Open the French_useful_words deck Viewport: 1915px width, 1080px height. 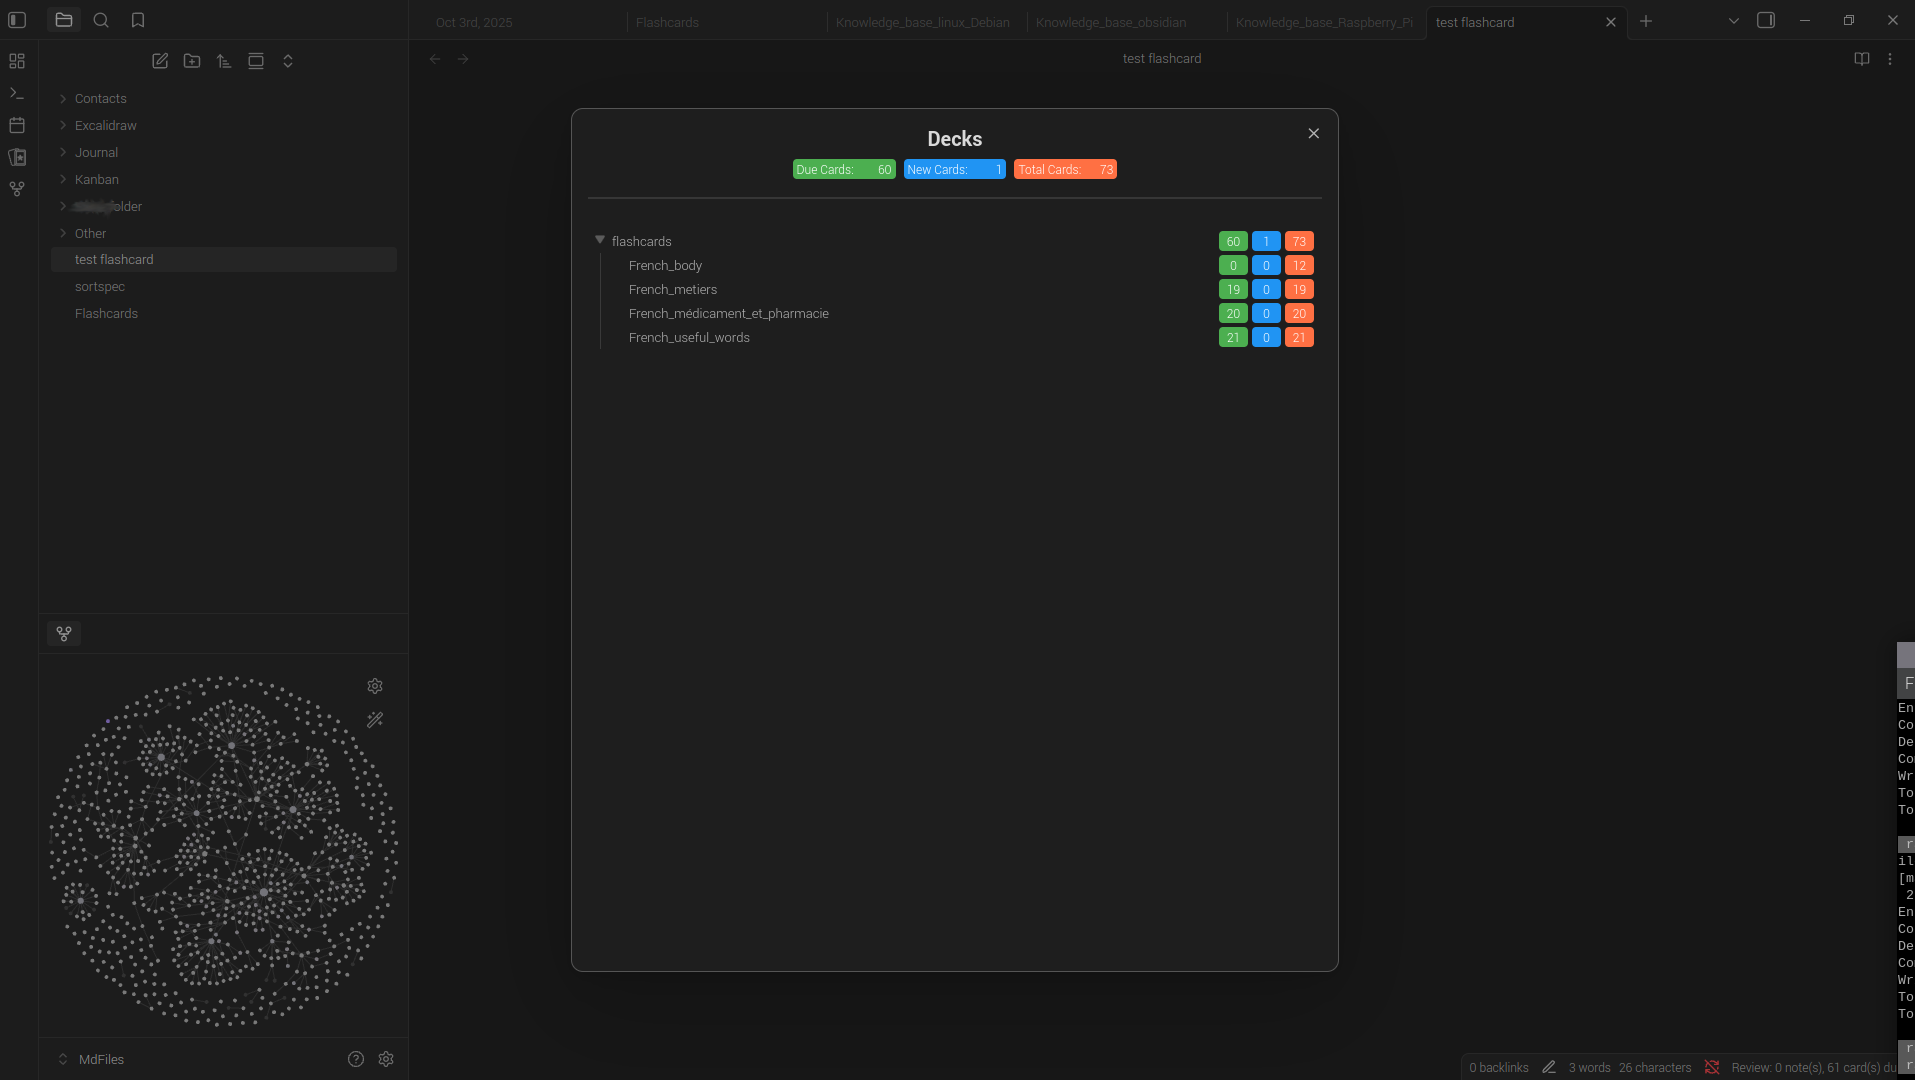[x=689, y=337]
